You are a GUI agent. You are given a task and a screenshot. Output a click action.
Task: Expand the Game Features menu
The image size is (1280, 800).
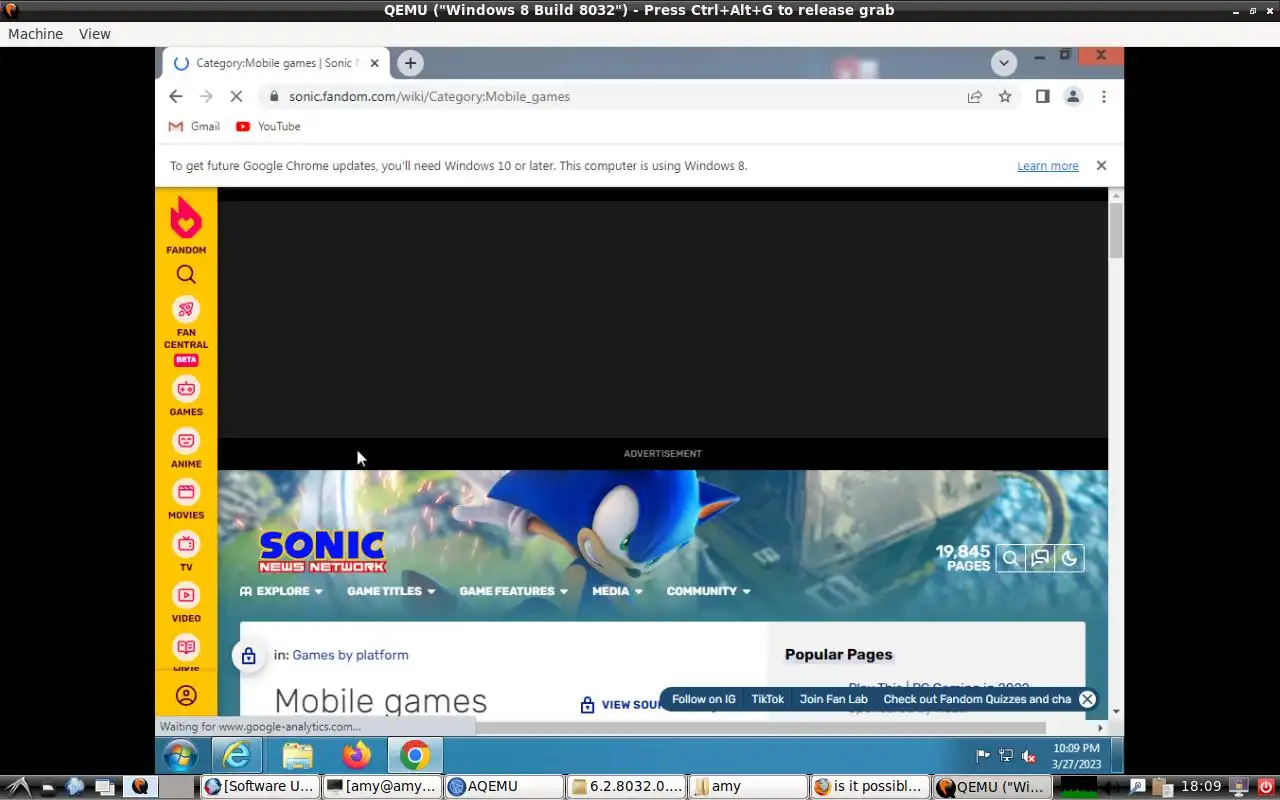pyautogui.click(x=514, y=591)
